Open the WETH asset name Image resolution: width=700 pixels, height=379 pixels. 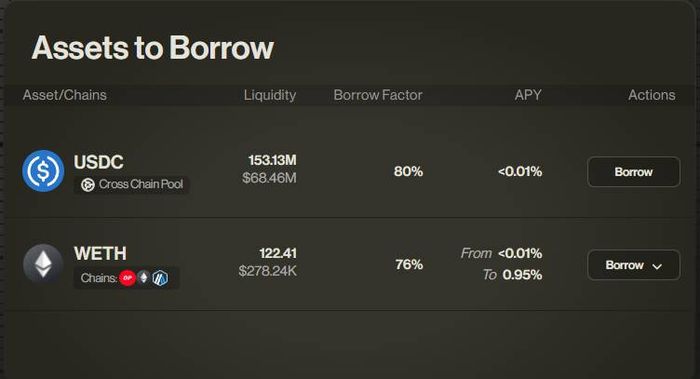100,254
